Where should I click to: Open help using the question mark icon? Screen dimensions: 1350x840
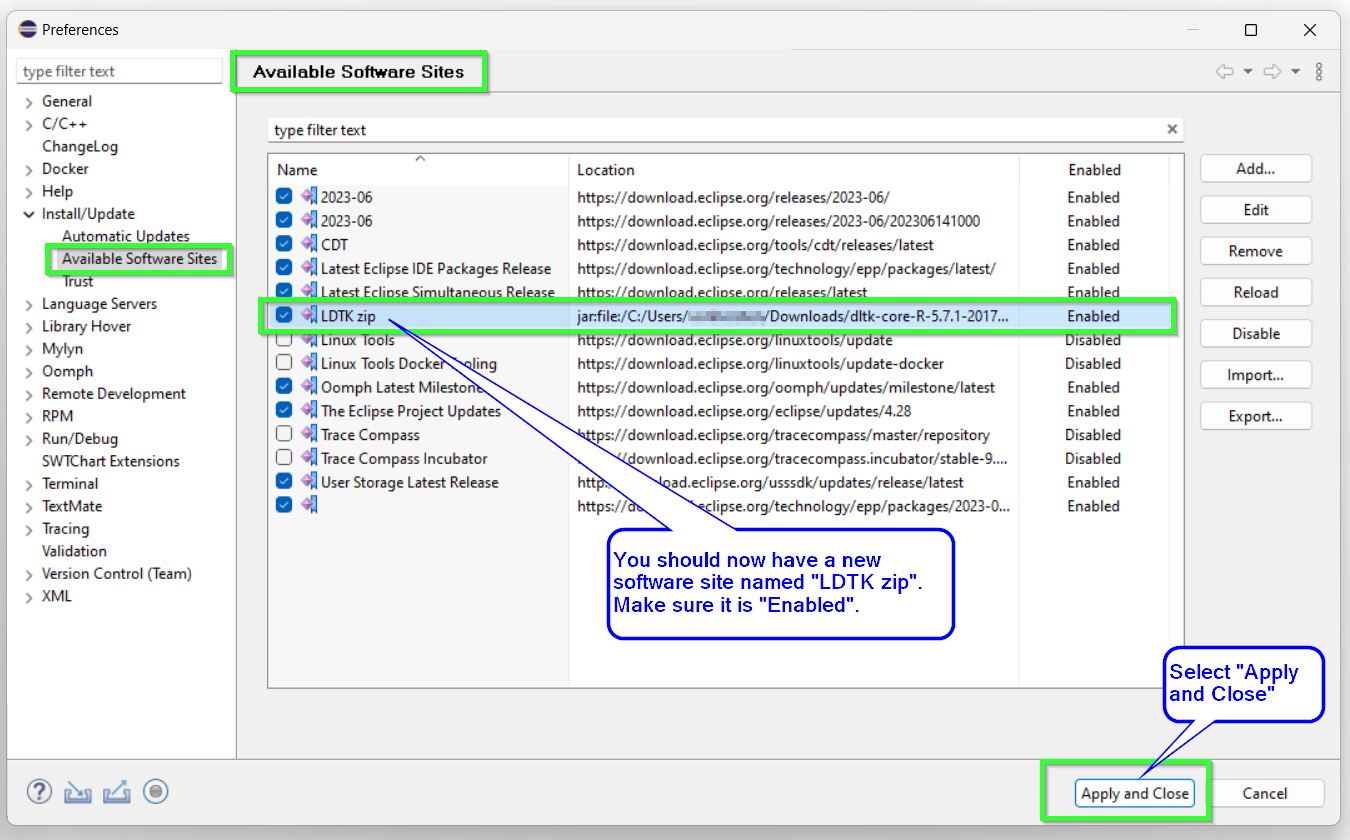click(x=38, y=791)
